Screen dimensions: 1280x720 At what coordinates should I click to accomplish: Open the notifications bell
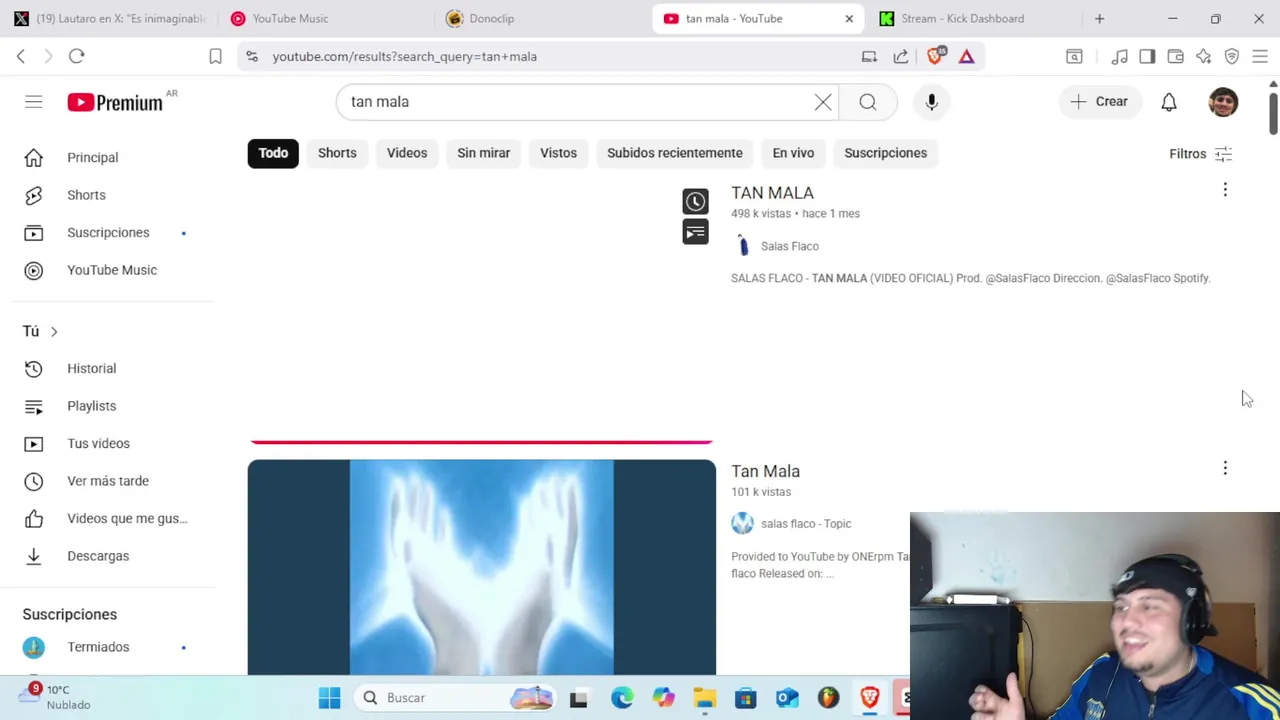tap(1169, 102)
